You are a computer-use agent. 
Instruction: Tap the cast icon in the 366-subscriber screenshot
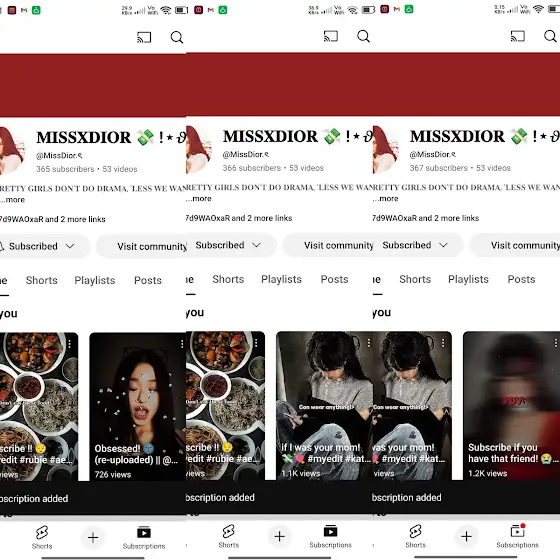[331, 36]
